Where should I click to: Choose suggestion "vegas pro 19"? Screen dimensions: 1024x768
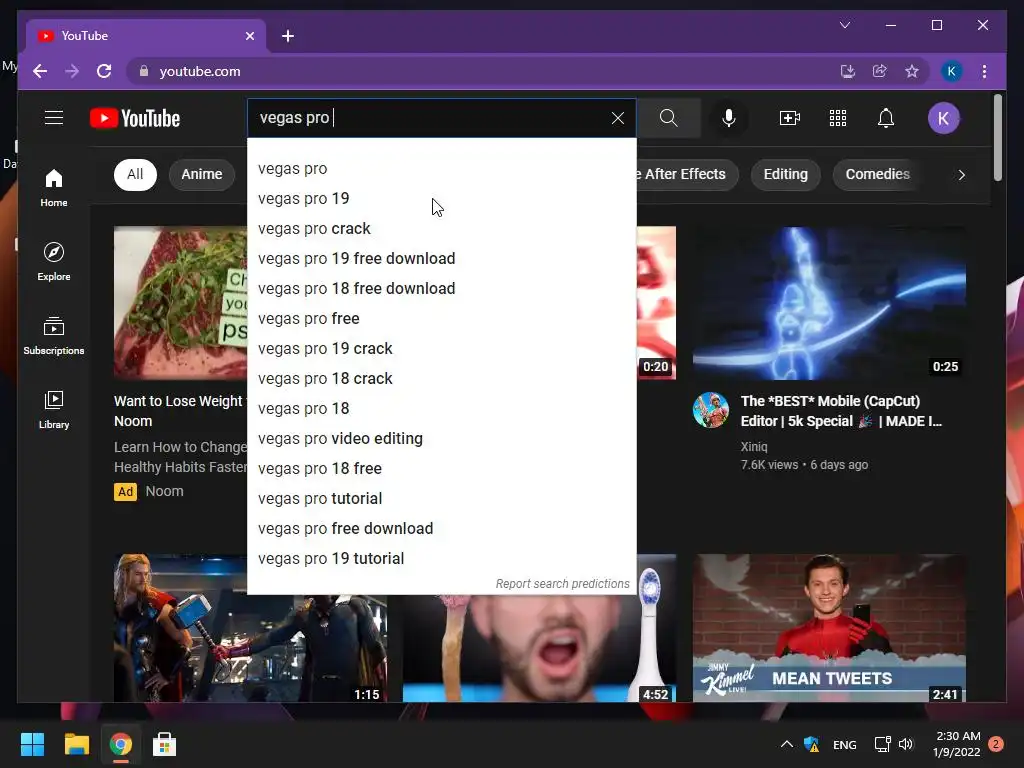(441, 199)
